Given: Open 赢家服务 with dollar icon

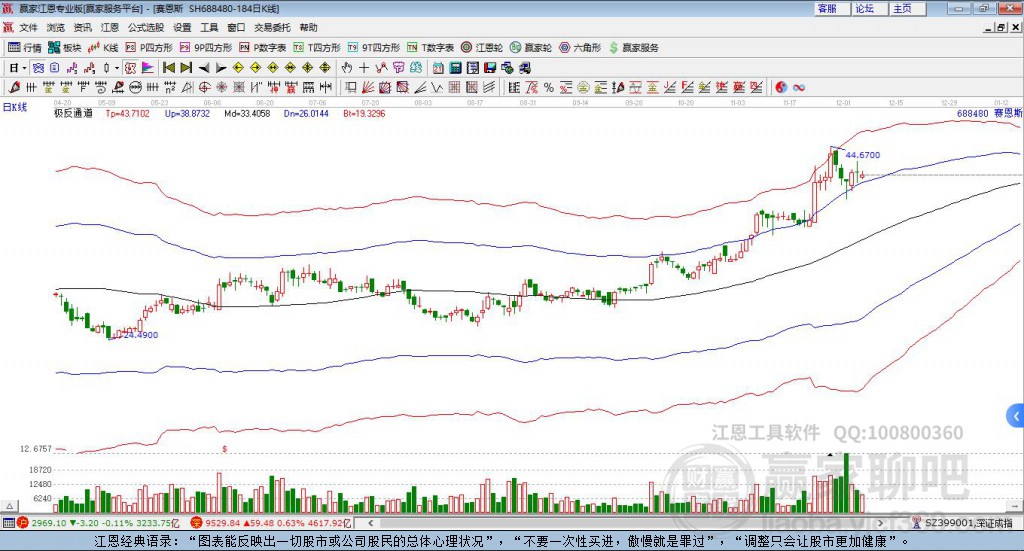Looking at the screenshot, I should point(634,48).
